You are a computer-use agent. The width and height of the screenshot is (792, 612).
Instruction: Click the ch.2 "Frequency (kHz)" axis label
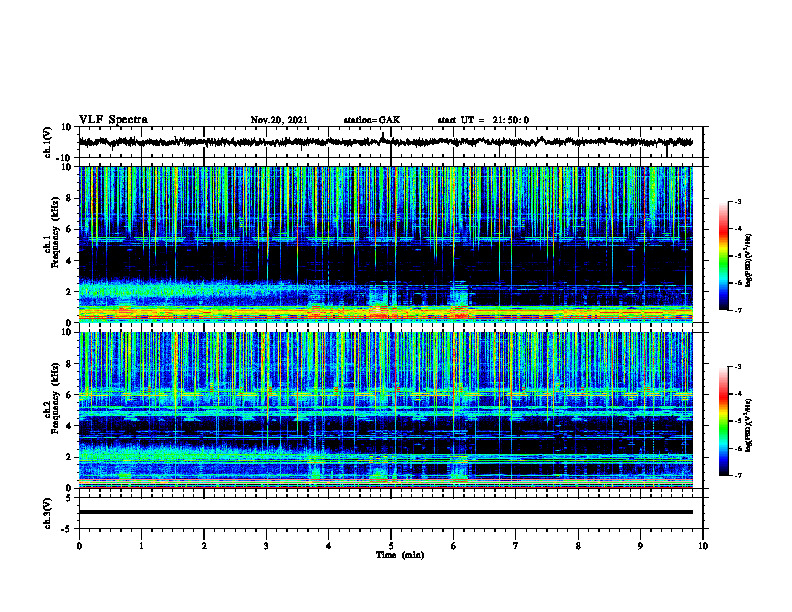pos(55,398)
